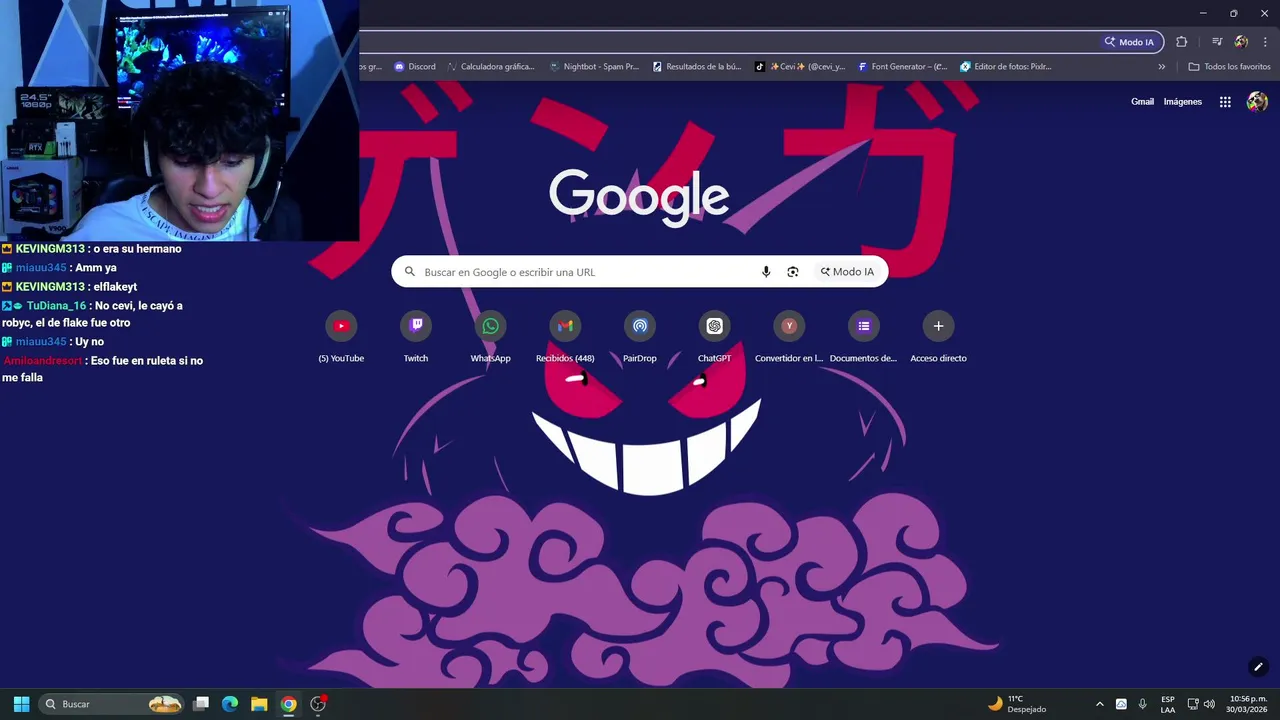Image resolution: width=1280 pixels, height=720 pixels.
Task: Open Chrome media controls icon
Action: tap(1217, 42)
